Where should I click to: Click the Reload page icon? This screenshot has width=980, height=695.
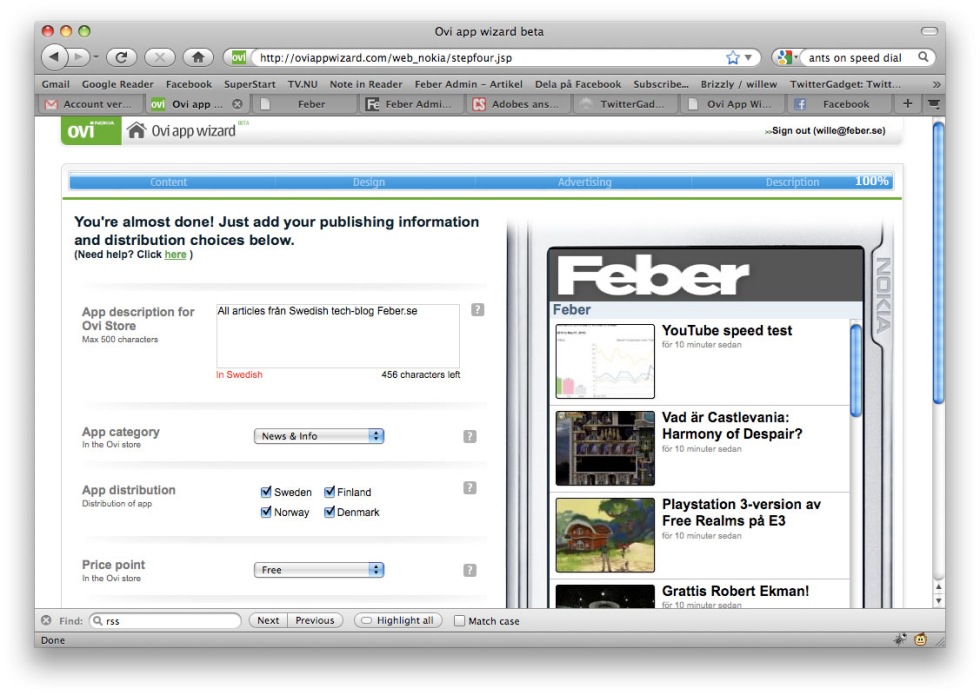tap(121, 58)
